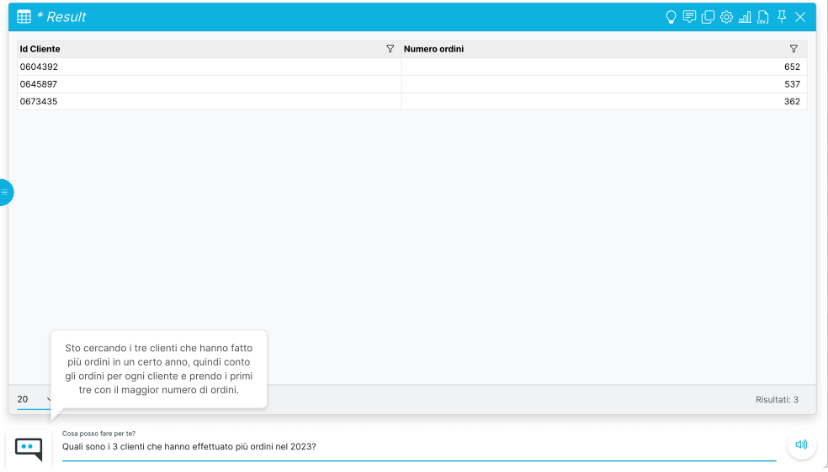Click the question input field
The width and height of the screenshot is (828, 472).
419,447
